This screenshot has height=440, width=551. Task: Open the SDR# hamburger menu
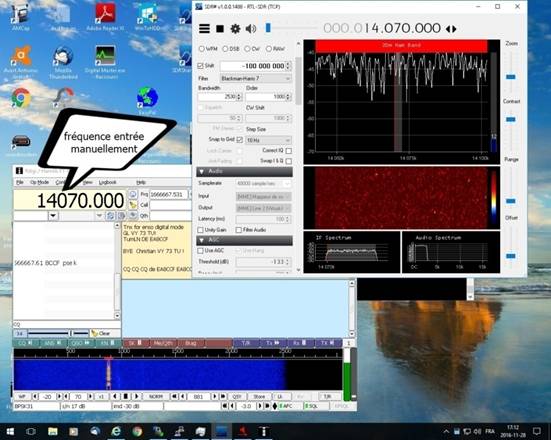pyautogui.click(x=205, y=28)
